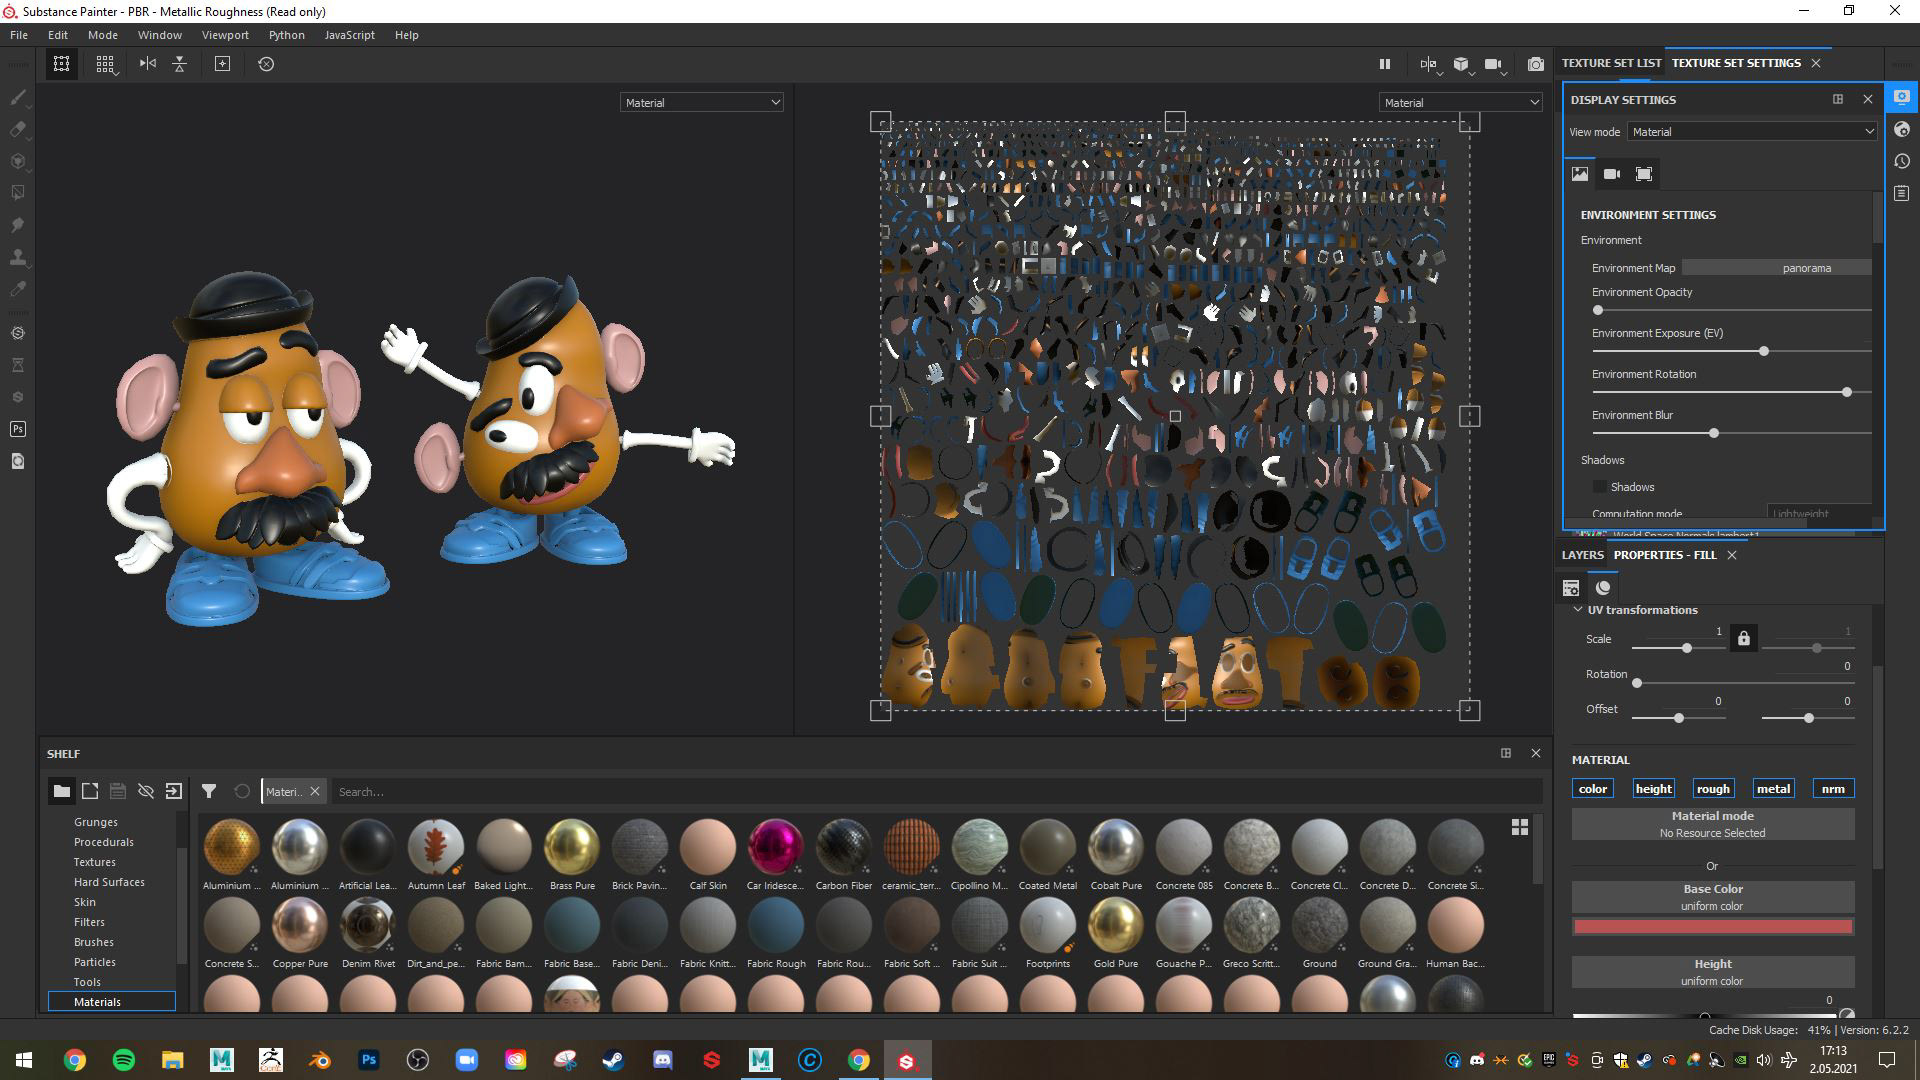Viewport: 1920px width, 1080px height.
Task: Enable the Shadows checkbox
Action: click(x=1599, y=487)
